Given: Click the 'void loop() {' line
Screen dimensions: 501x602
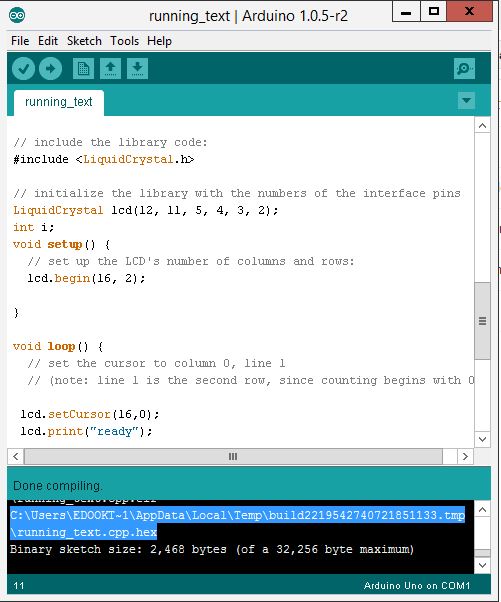Looking at the screenshot, I should 58,346.
